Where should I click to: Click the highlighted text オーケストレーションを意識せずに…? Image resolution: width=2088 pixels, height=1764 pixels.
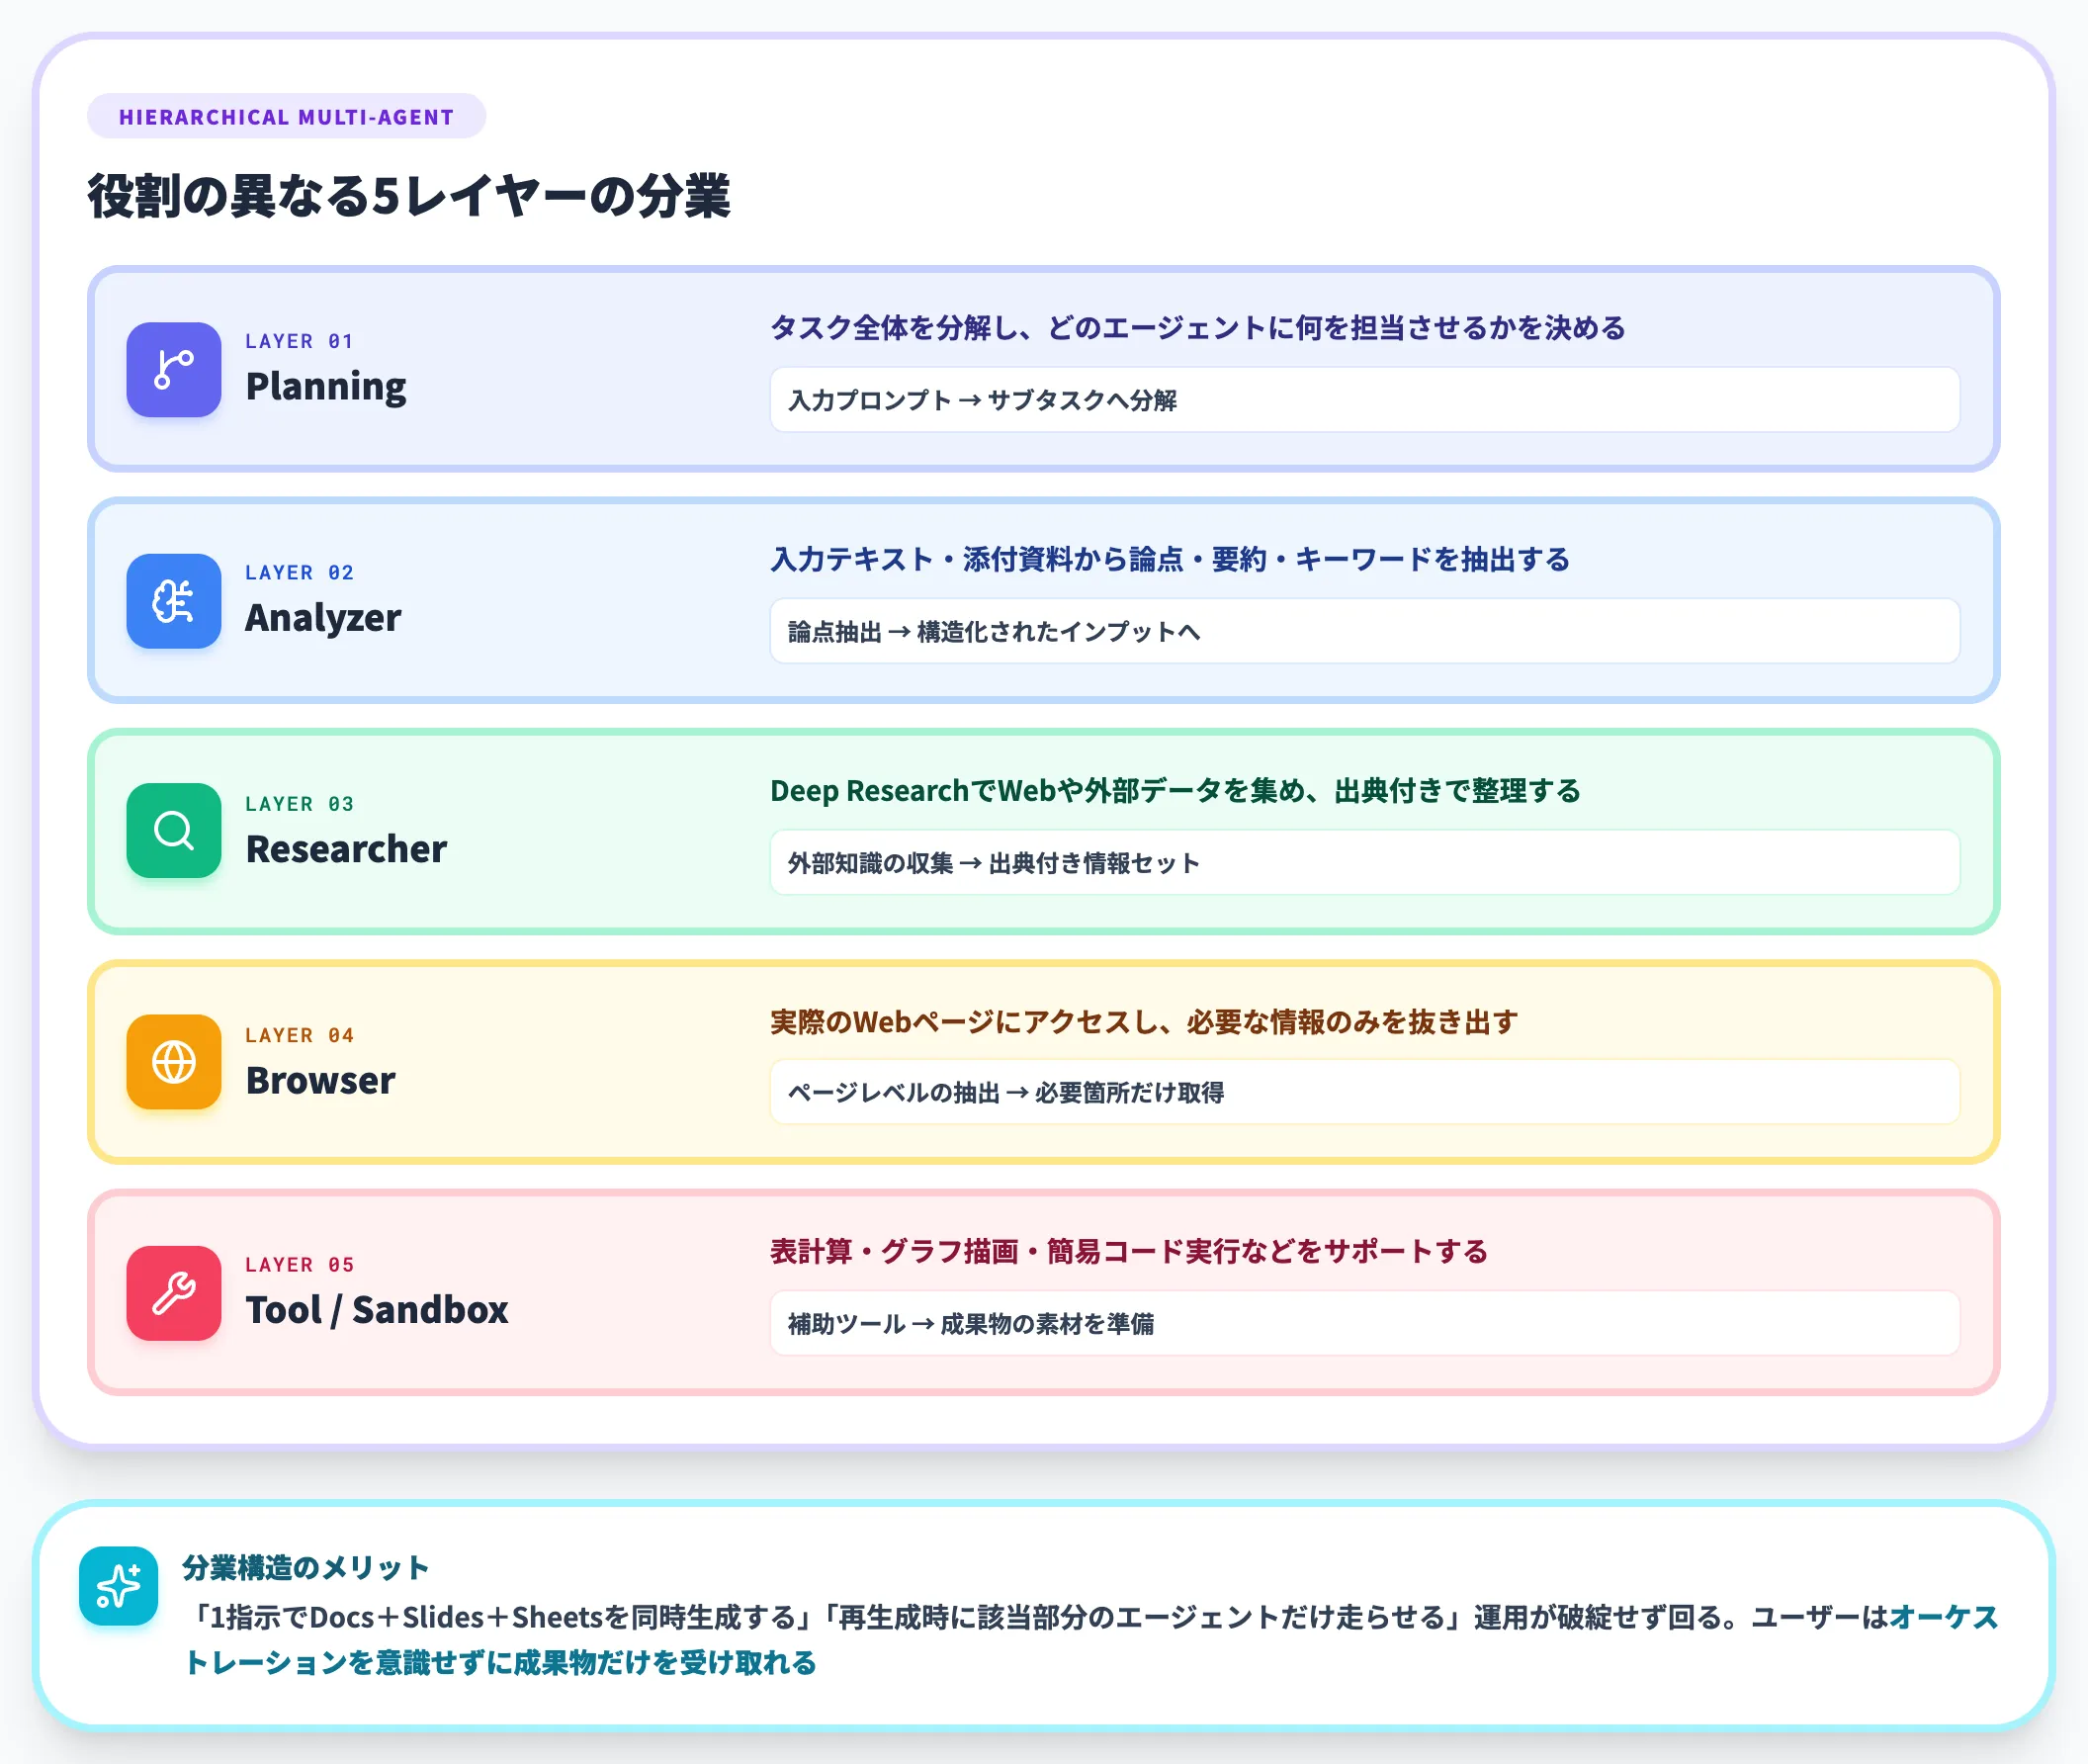point(501,1663)
